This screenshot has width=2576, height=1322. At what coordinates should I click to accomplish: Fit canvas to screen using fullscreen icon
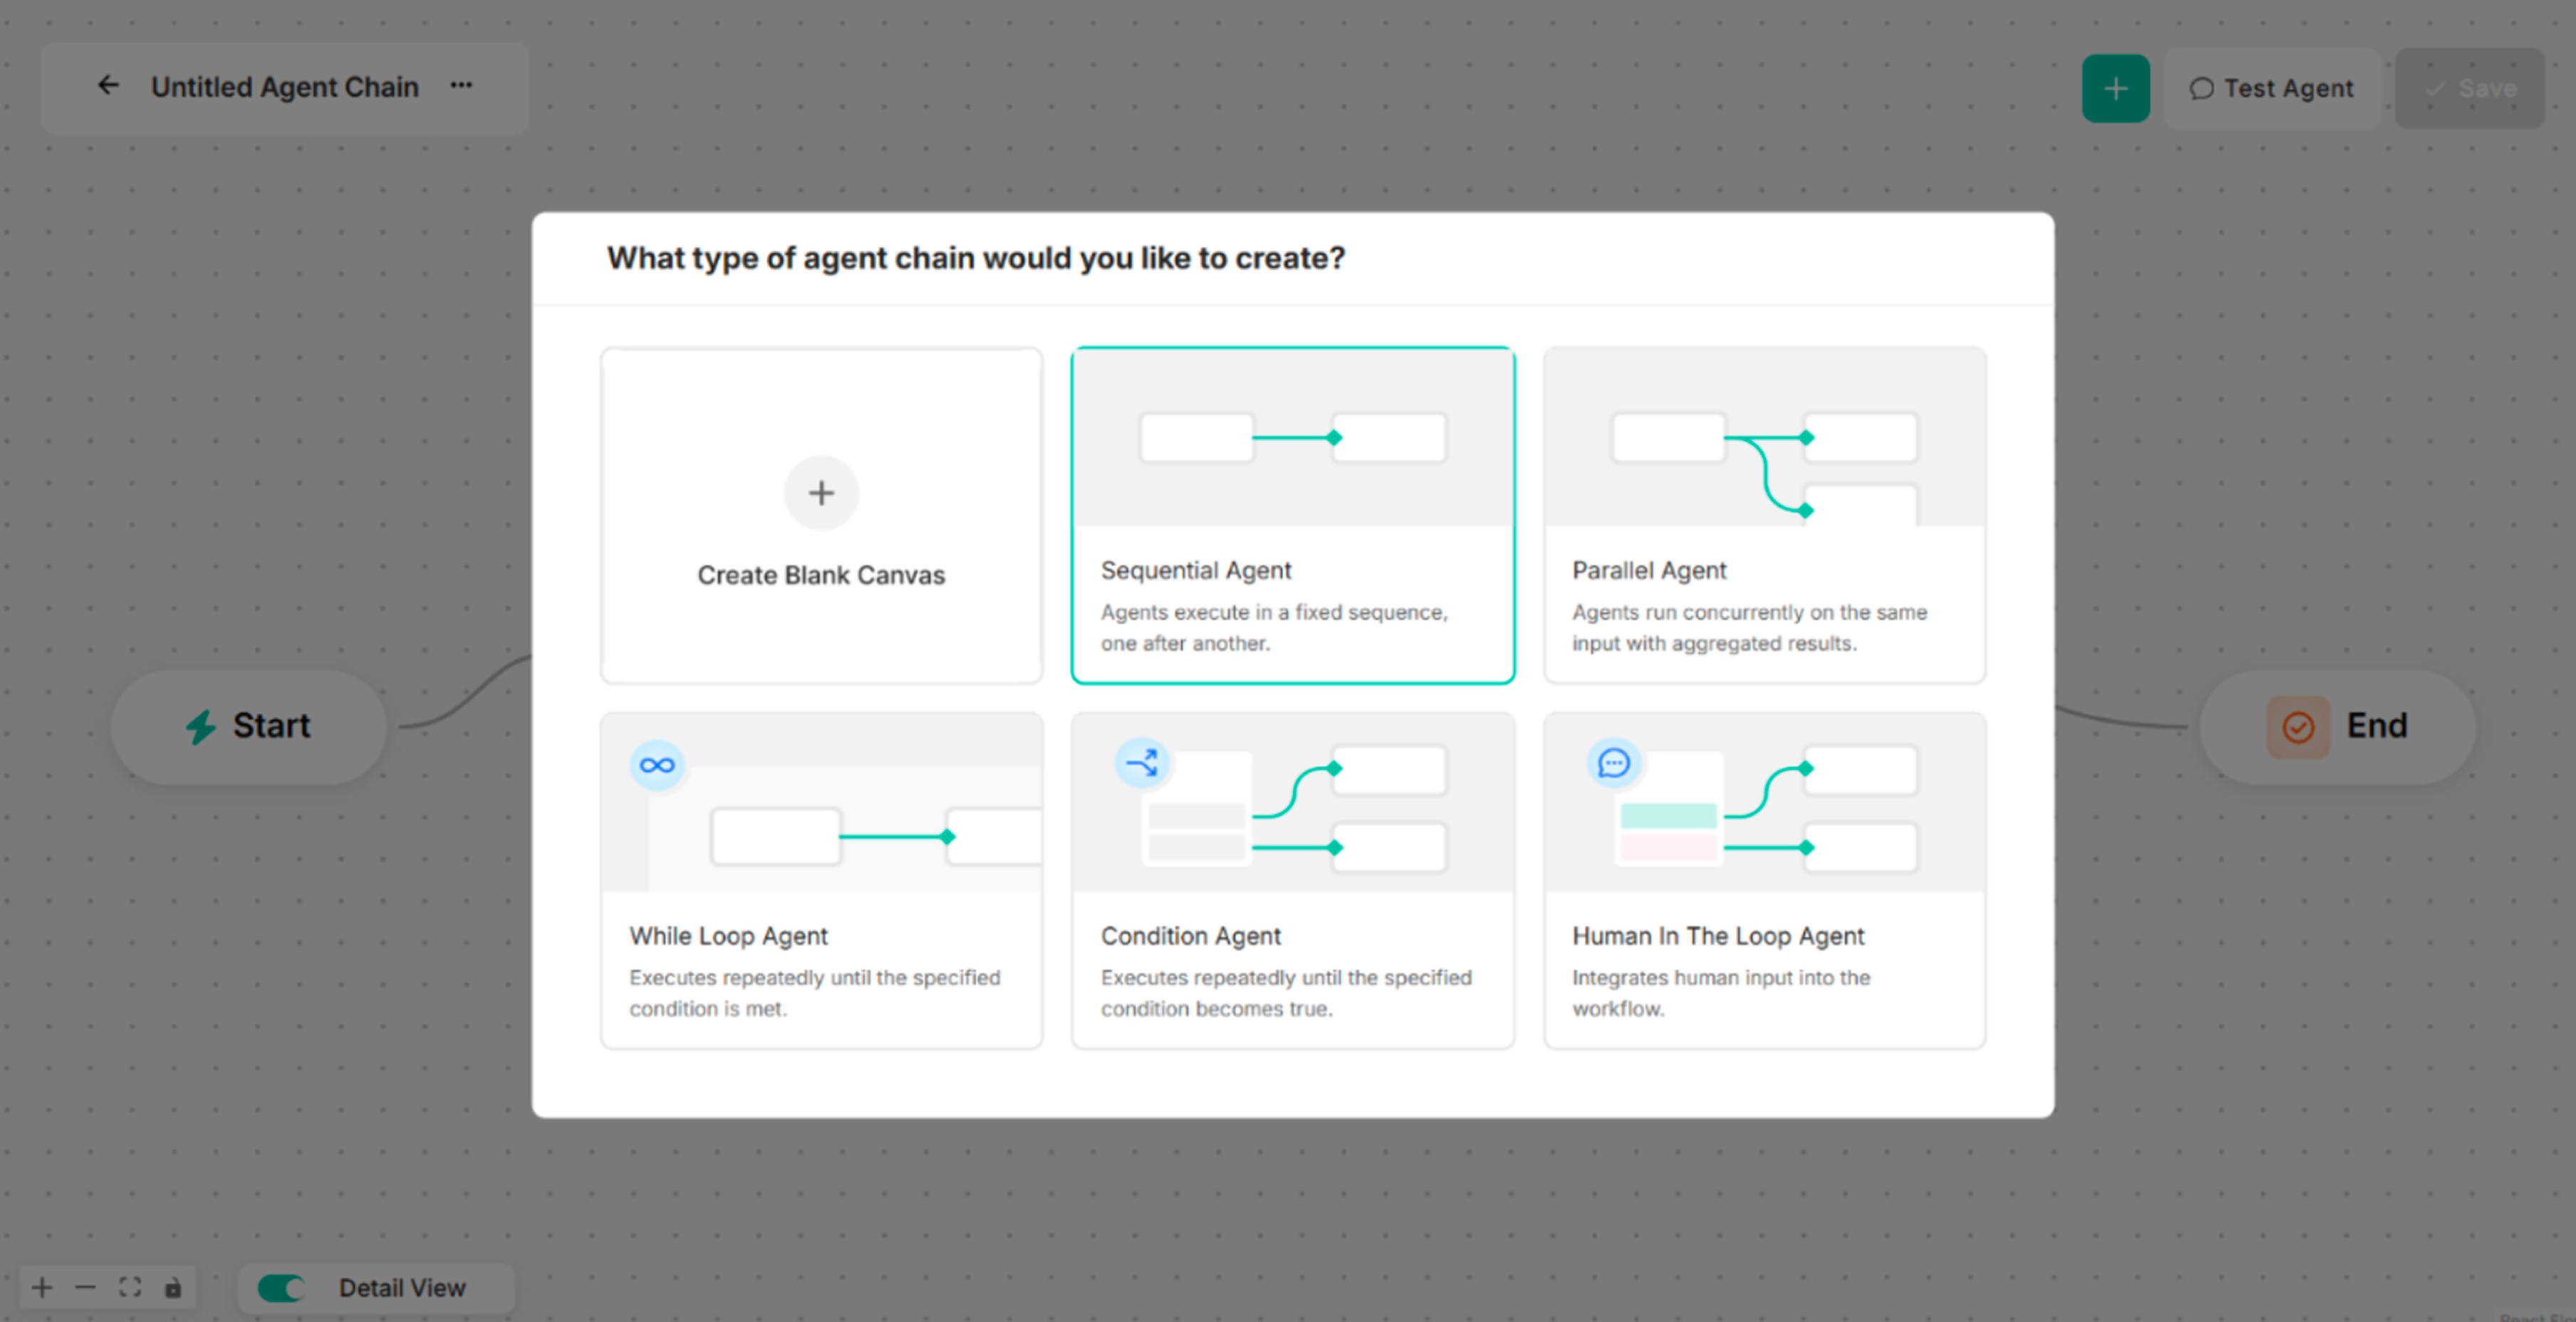click(129, 1287)
